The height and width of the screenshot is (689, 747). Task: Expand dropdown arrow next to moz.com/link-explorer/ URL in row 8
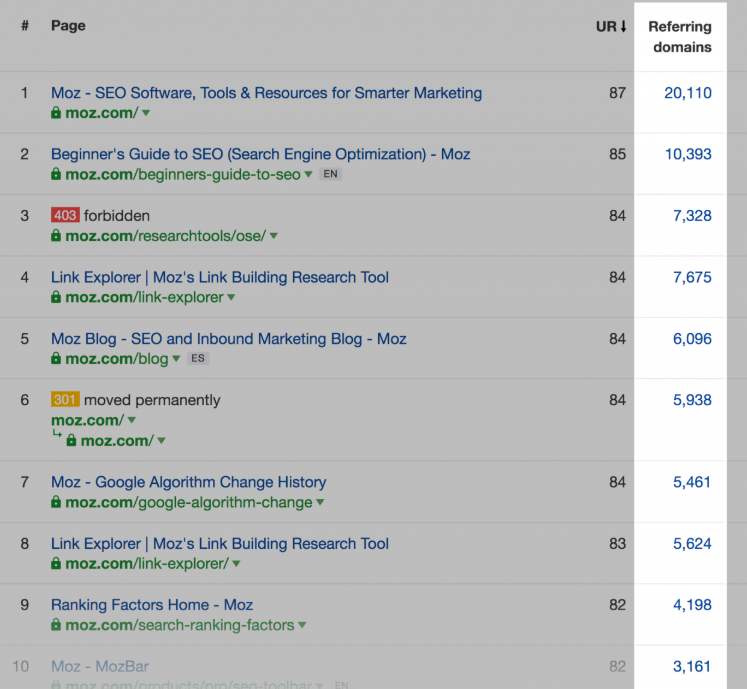[236, 563]
